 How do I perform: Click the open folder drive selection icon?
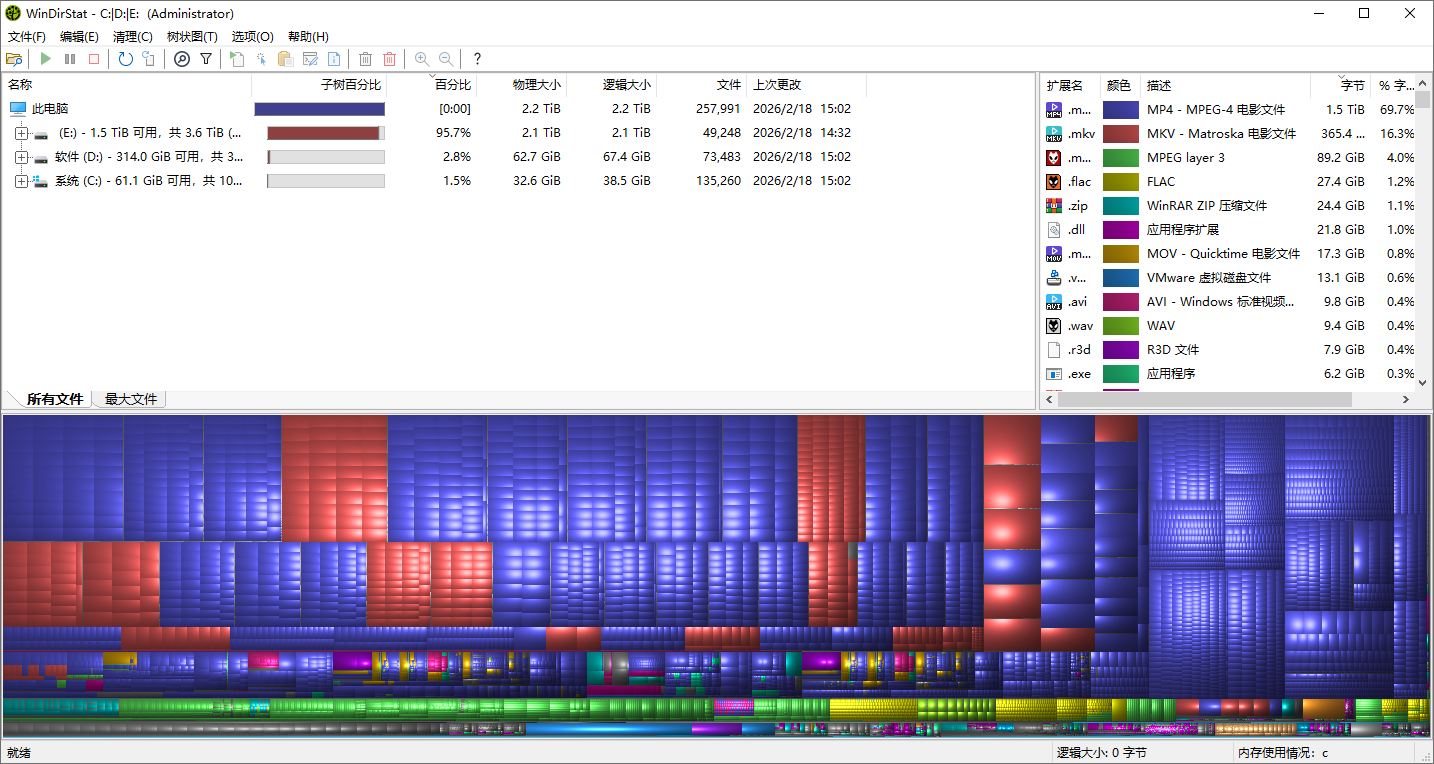click(x=14, y=59)
